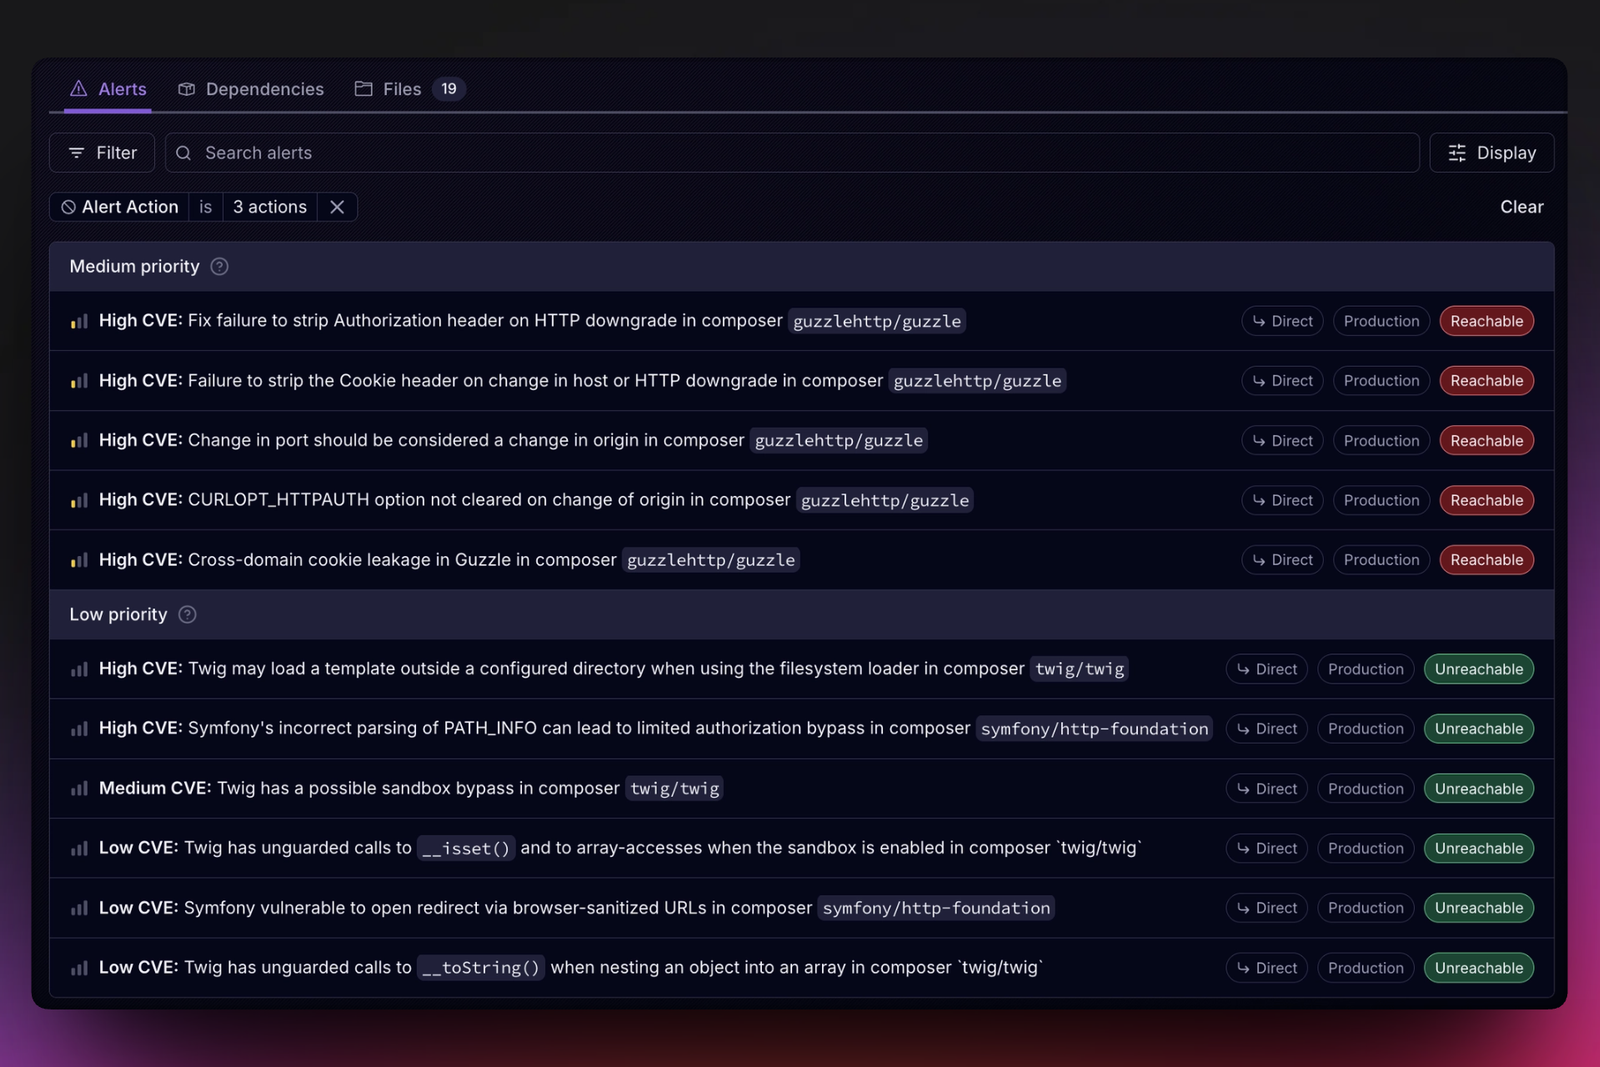Open alert 'Symfony's incorrect parsing of PATH_INFO'

tap(801, 729)
